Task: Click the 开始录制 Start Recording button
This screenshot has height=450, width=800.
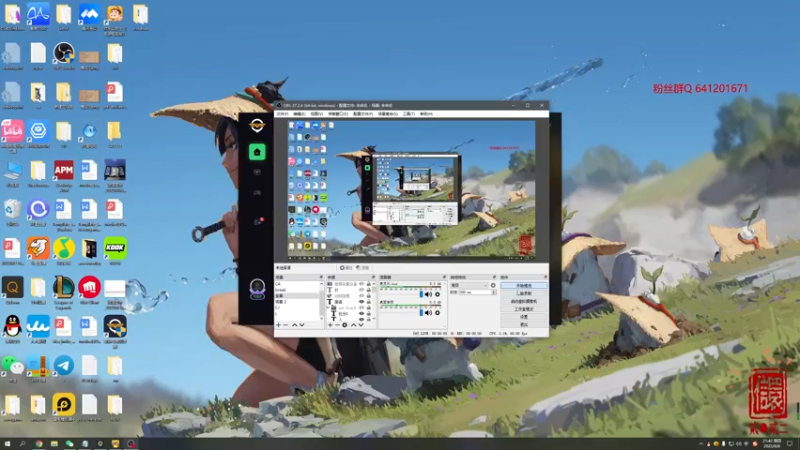Action: click(x=524, y=293)
